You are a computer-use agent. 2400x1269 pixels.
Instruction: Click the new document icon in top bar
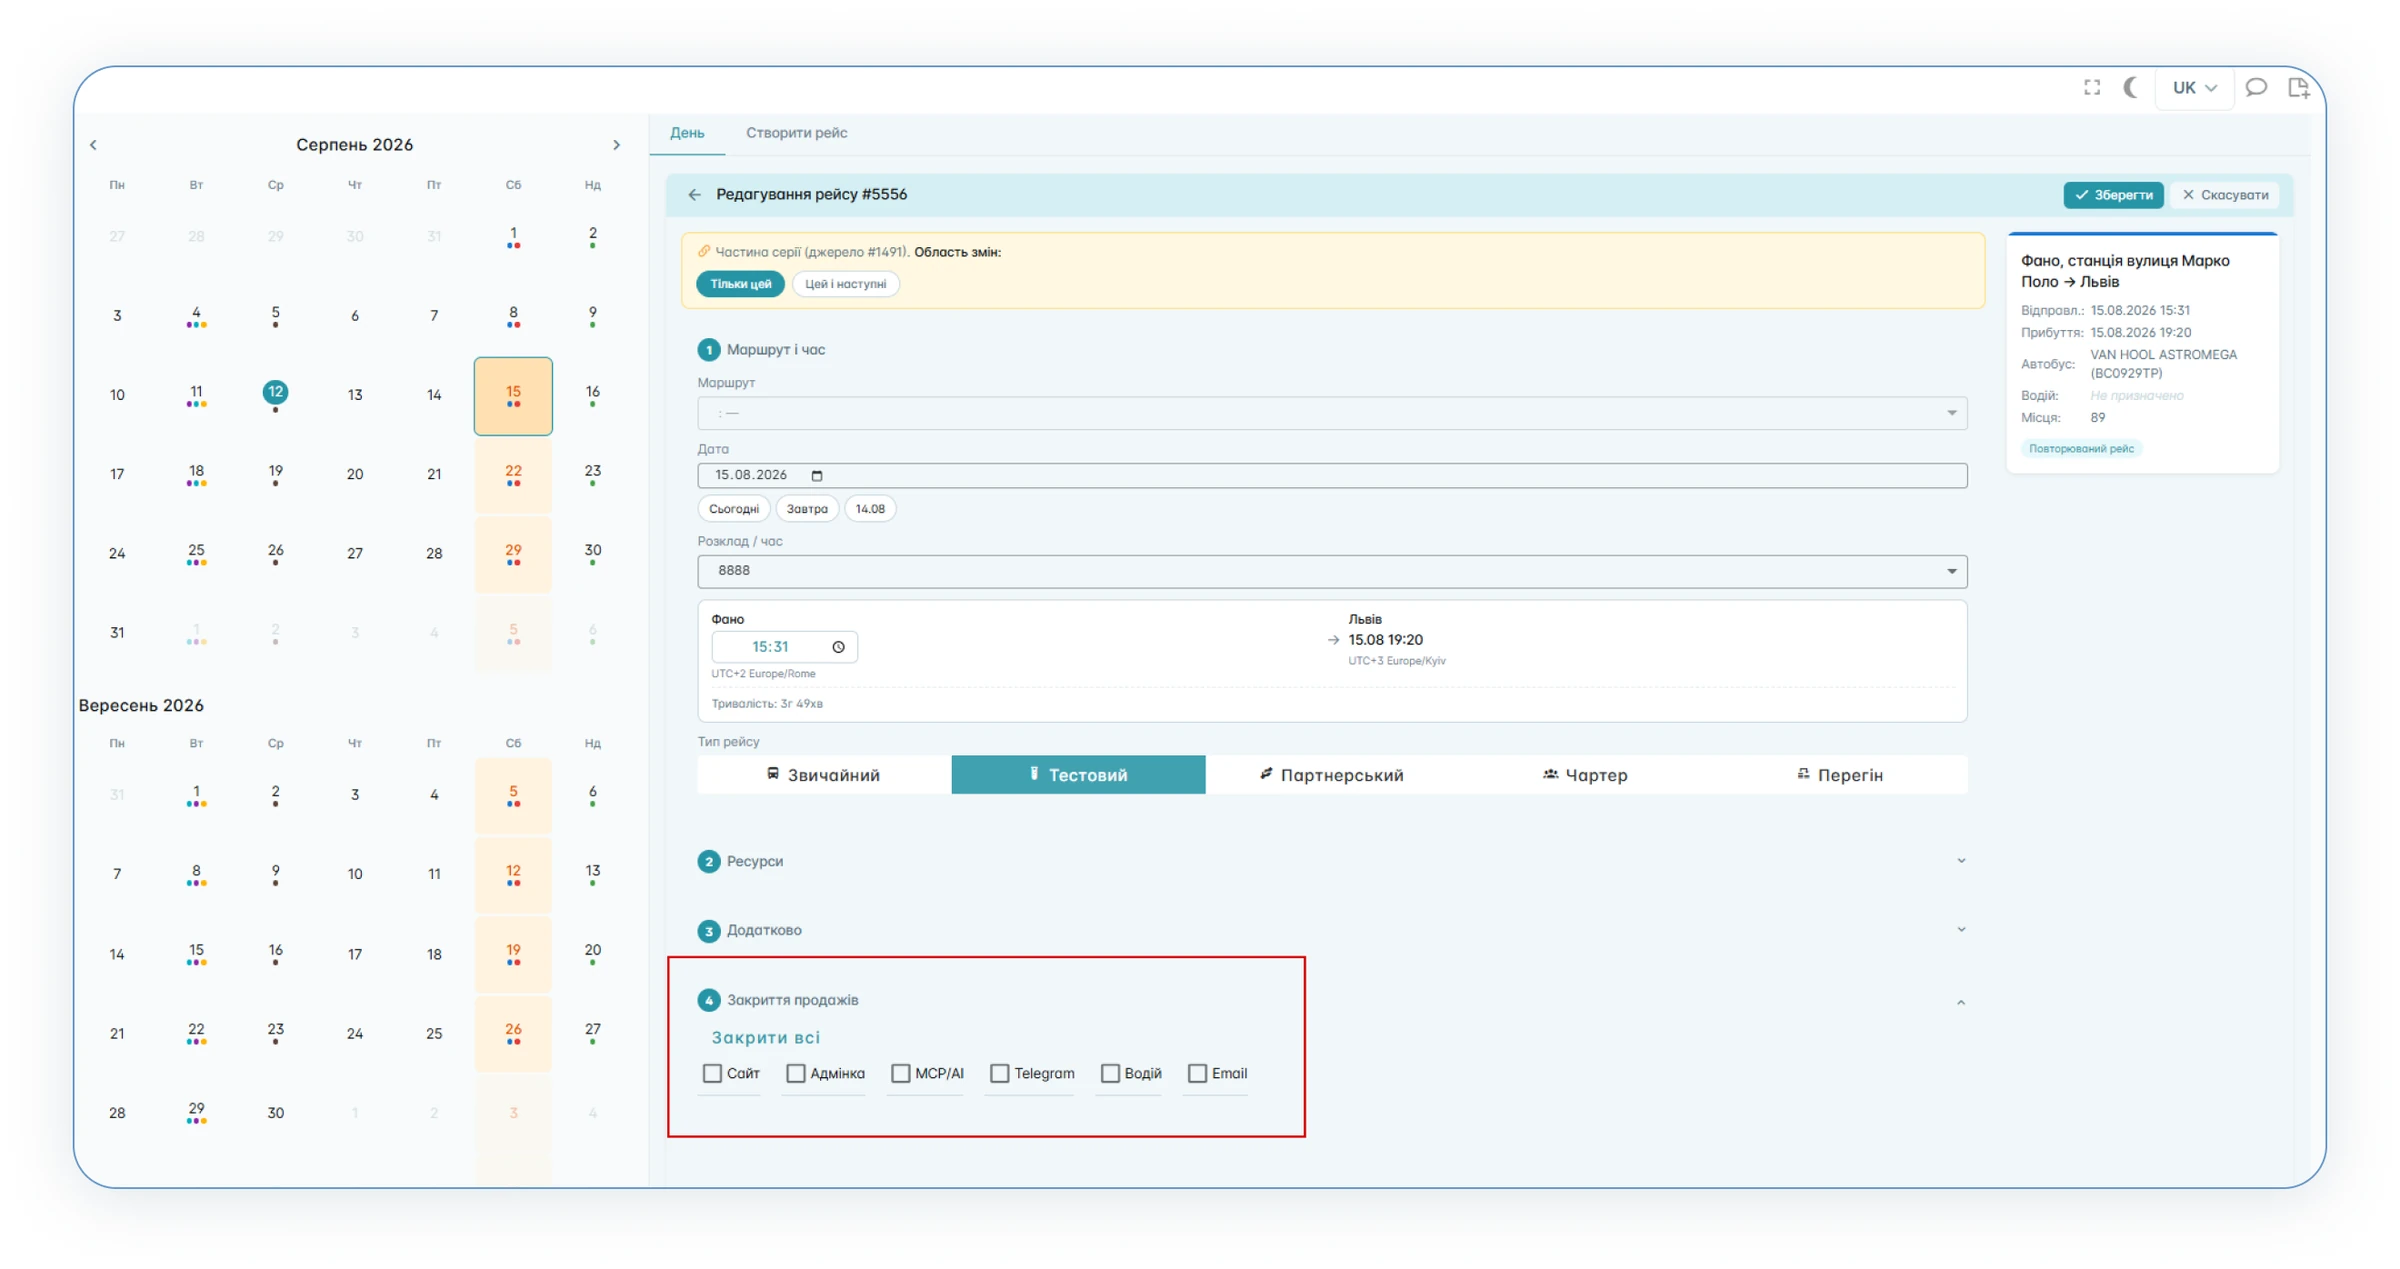[2298, 88]
